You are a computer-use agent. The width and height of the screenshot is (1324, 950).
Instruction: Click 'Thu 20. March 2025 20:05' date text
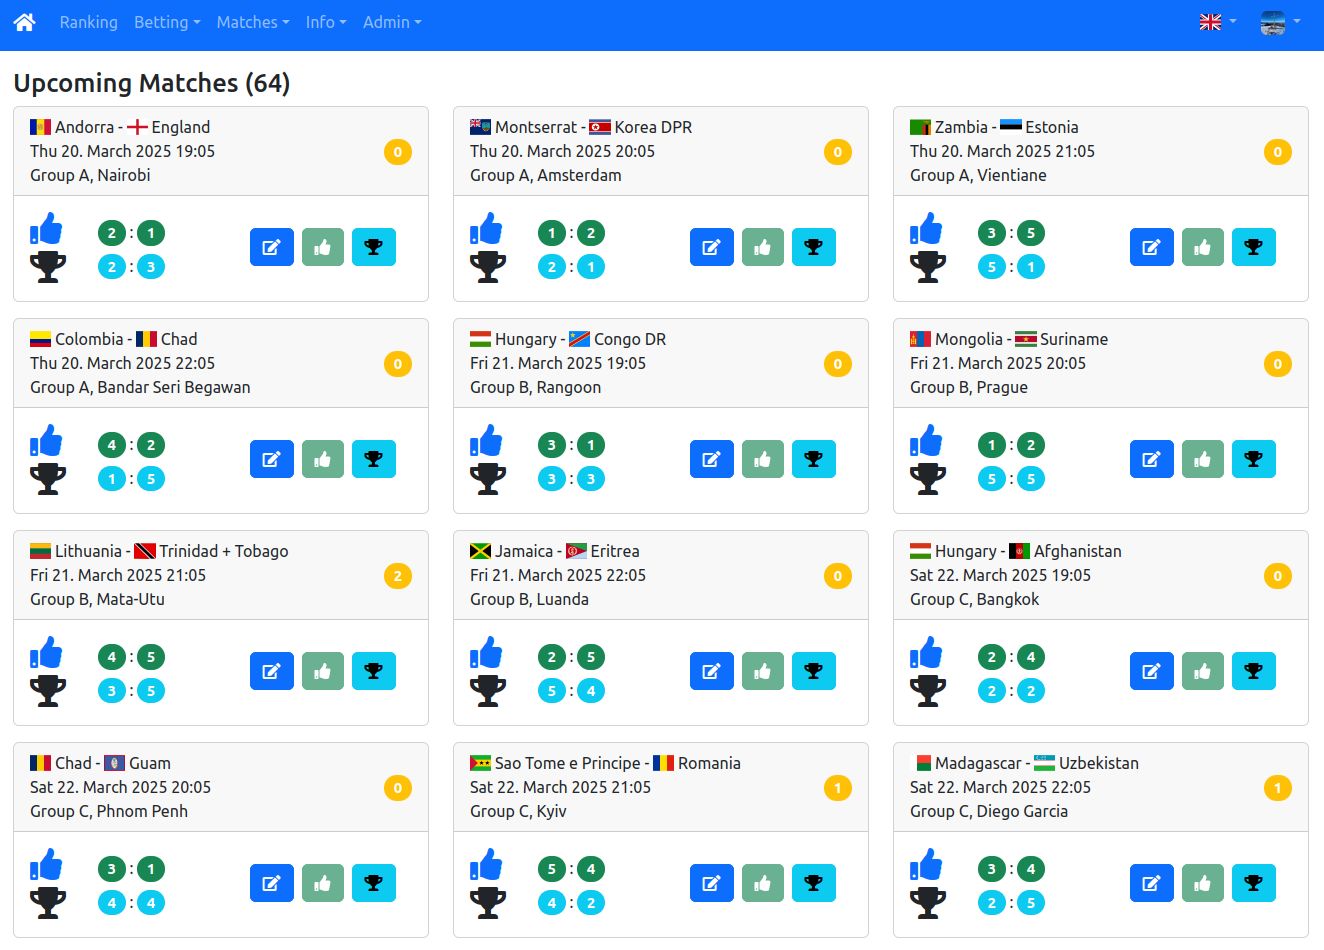(562, 151)
